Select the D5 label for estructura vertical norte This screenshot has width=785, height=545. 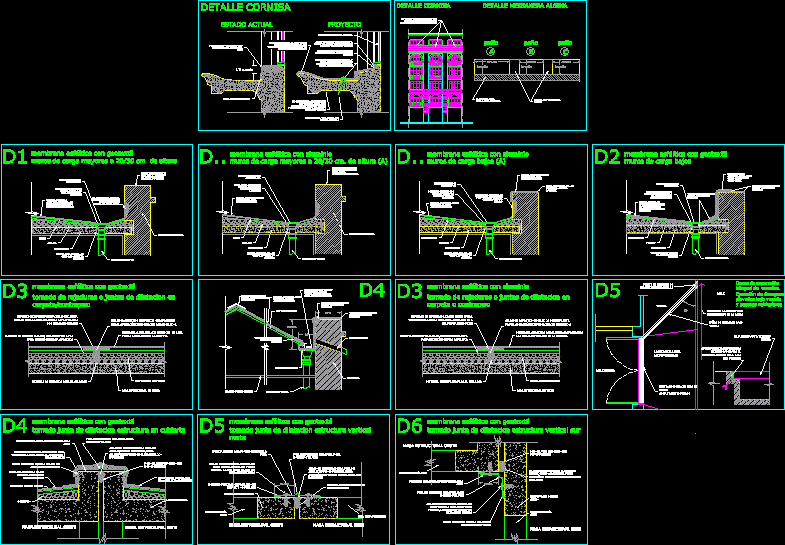coord(212,425)
